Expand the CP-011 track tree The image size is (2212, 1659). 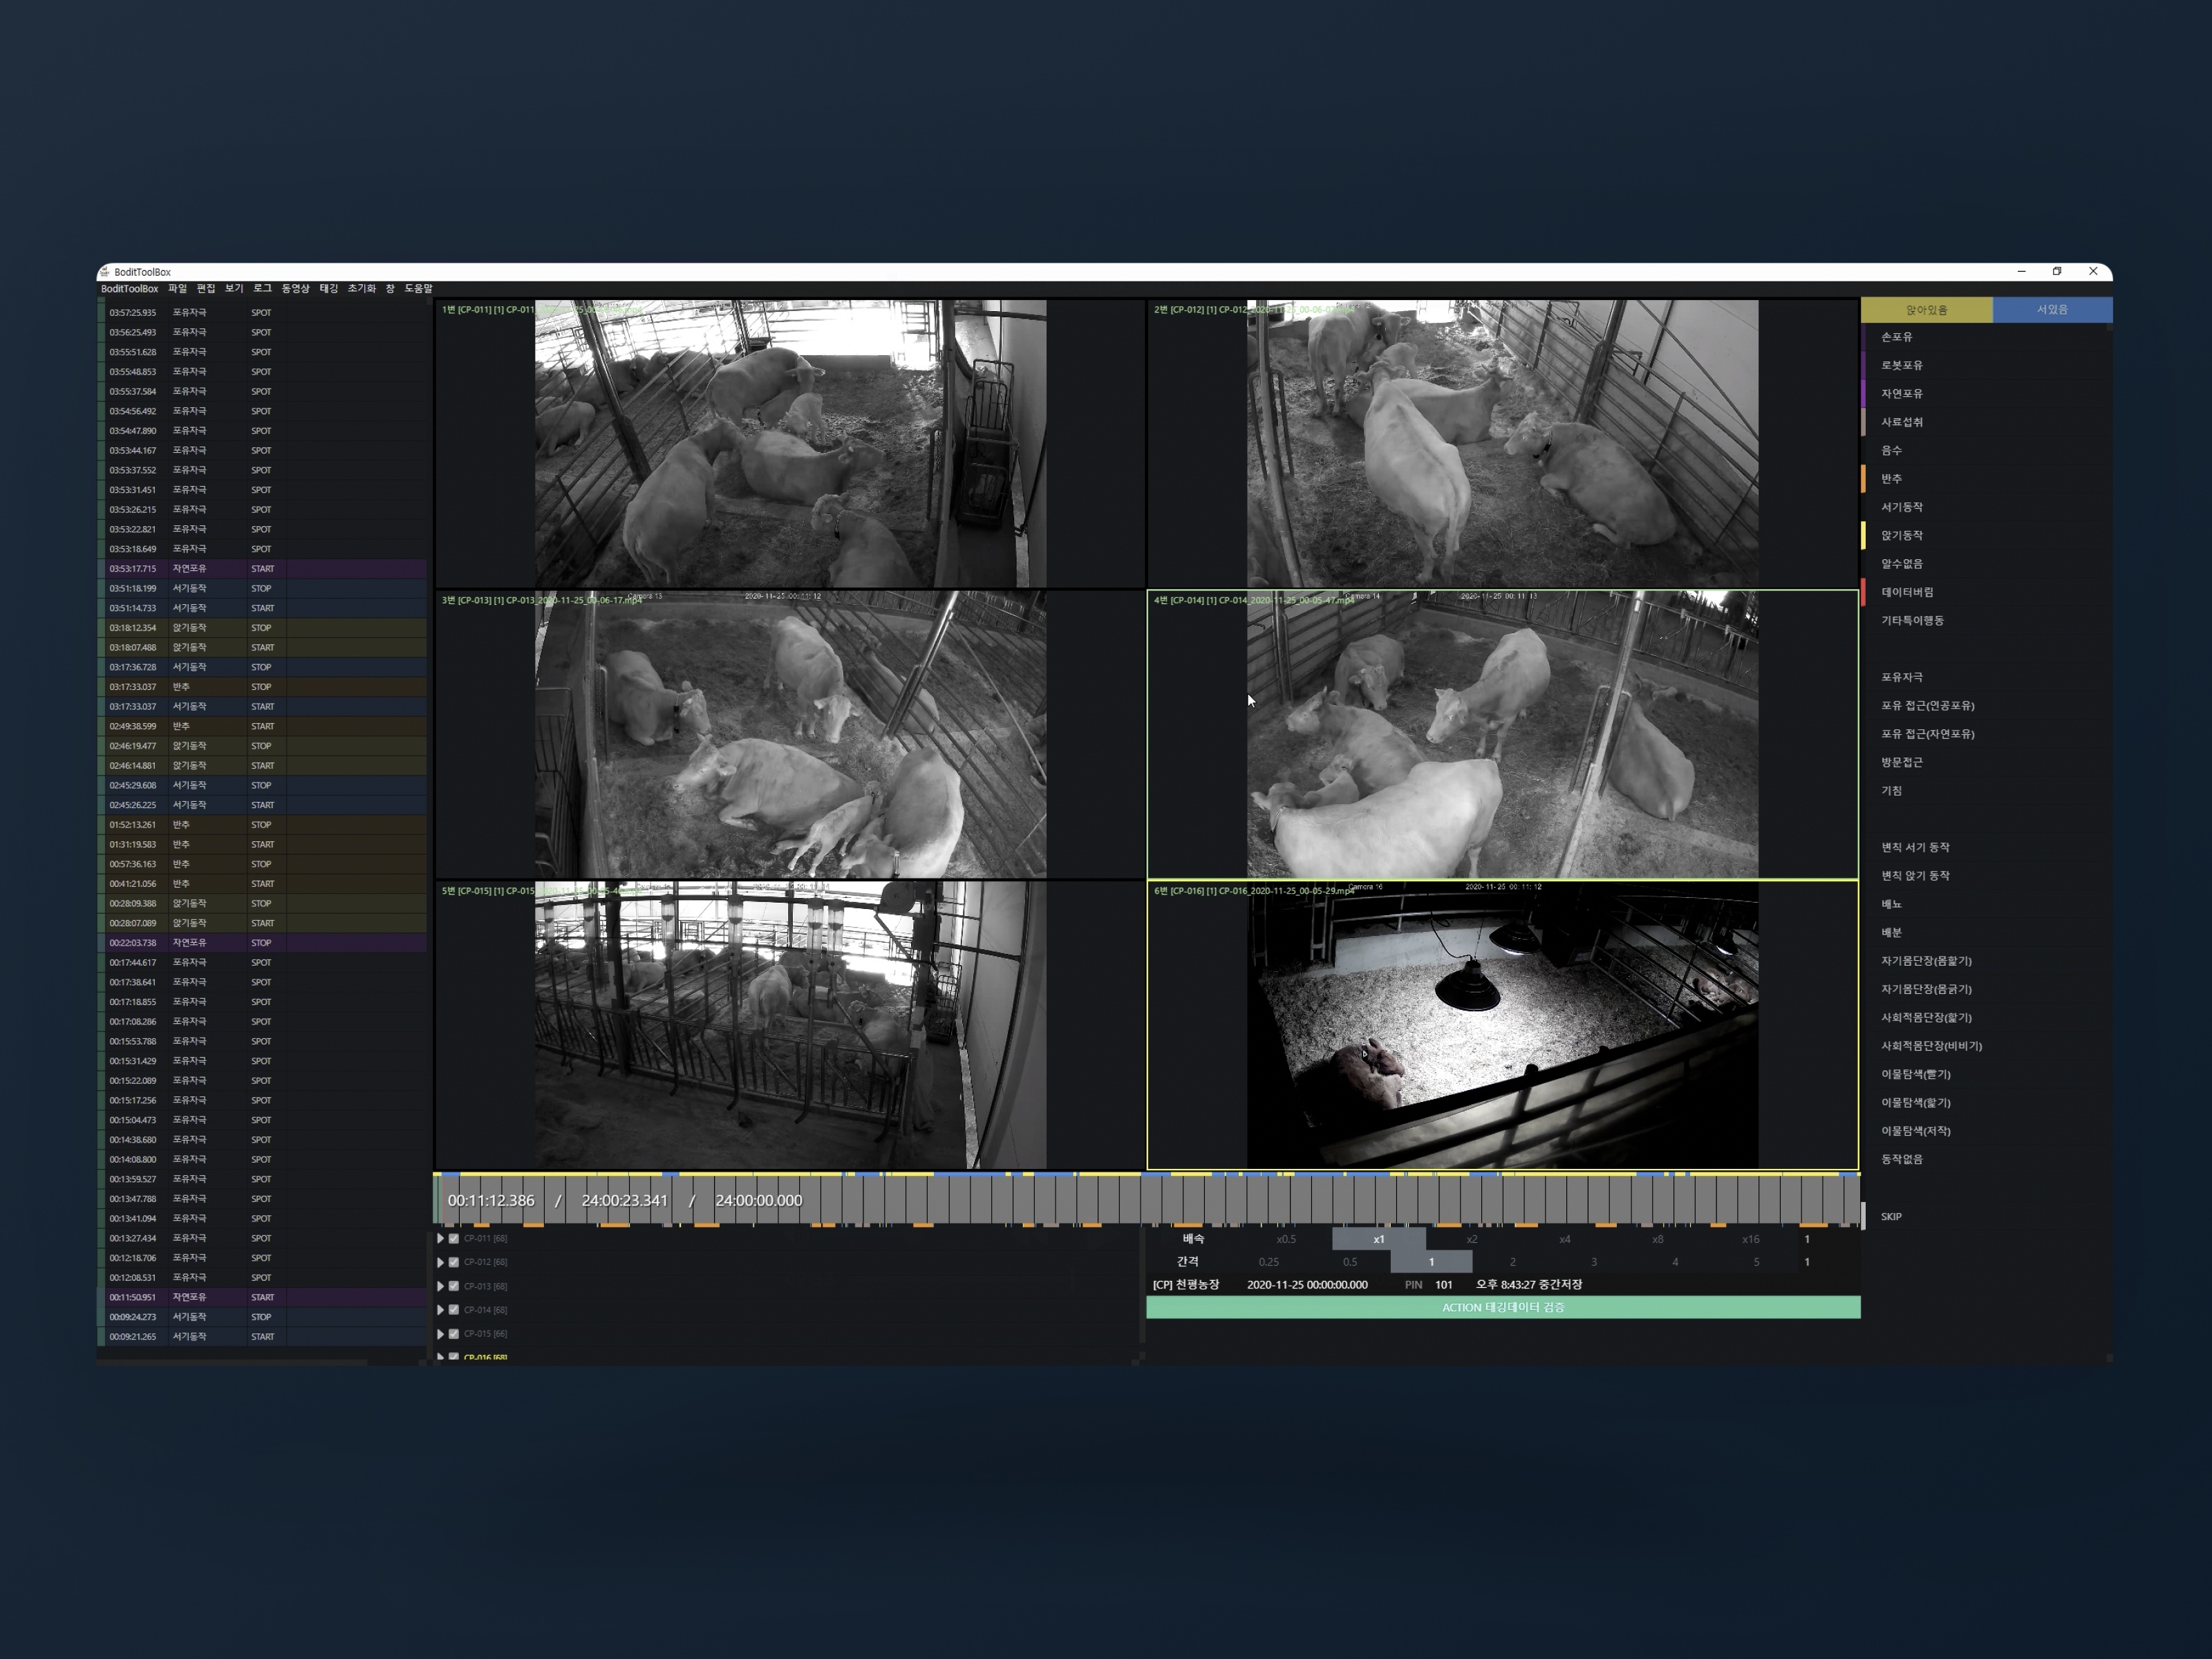(x=440, y=1238)
